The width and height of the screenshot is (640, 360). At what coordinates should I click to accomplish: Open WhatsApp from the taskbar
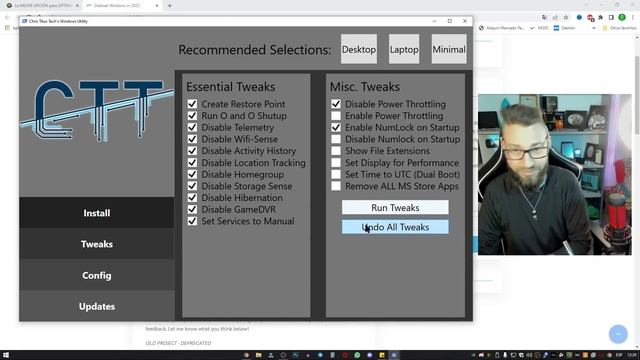click(x=357, y=355)
